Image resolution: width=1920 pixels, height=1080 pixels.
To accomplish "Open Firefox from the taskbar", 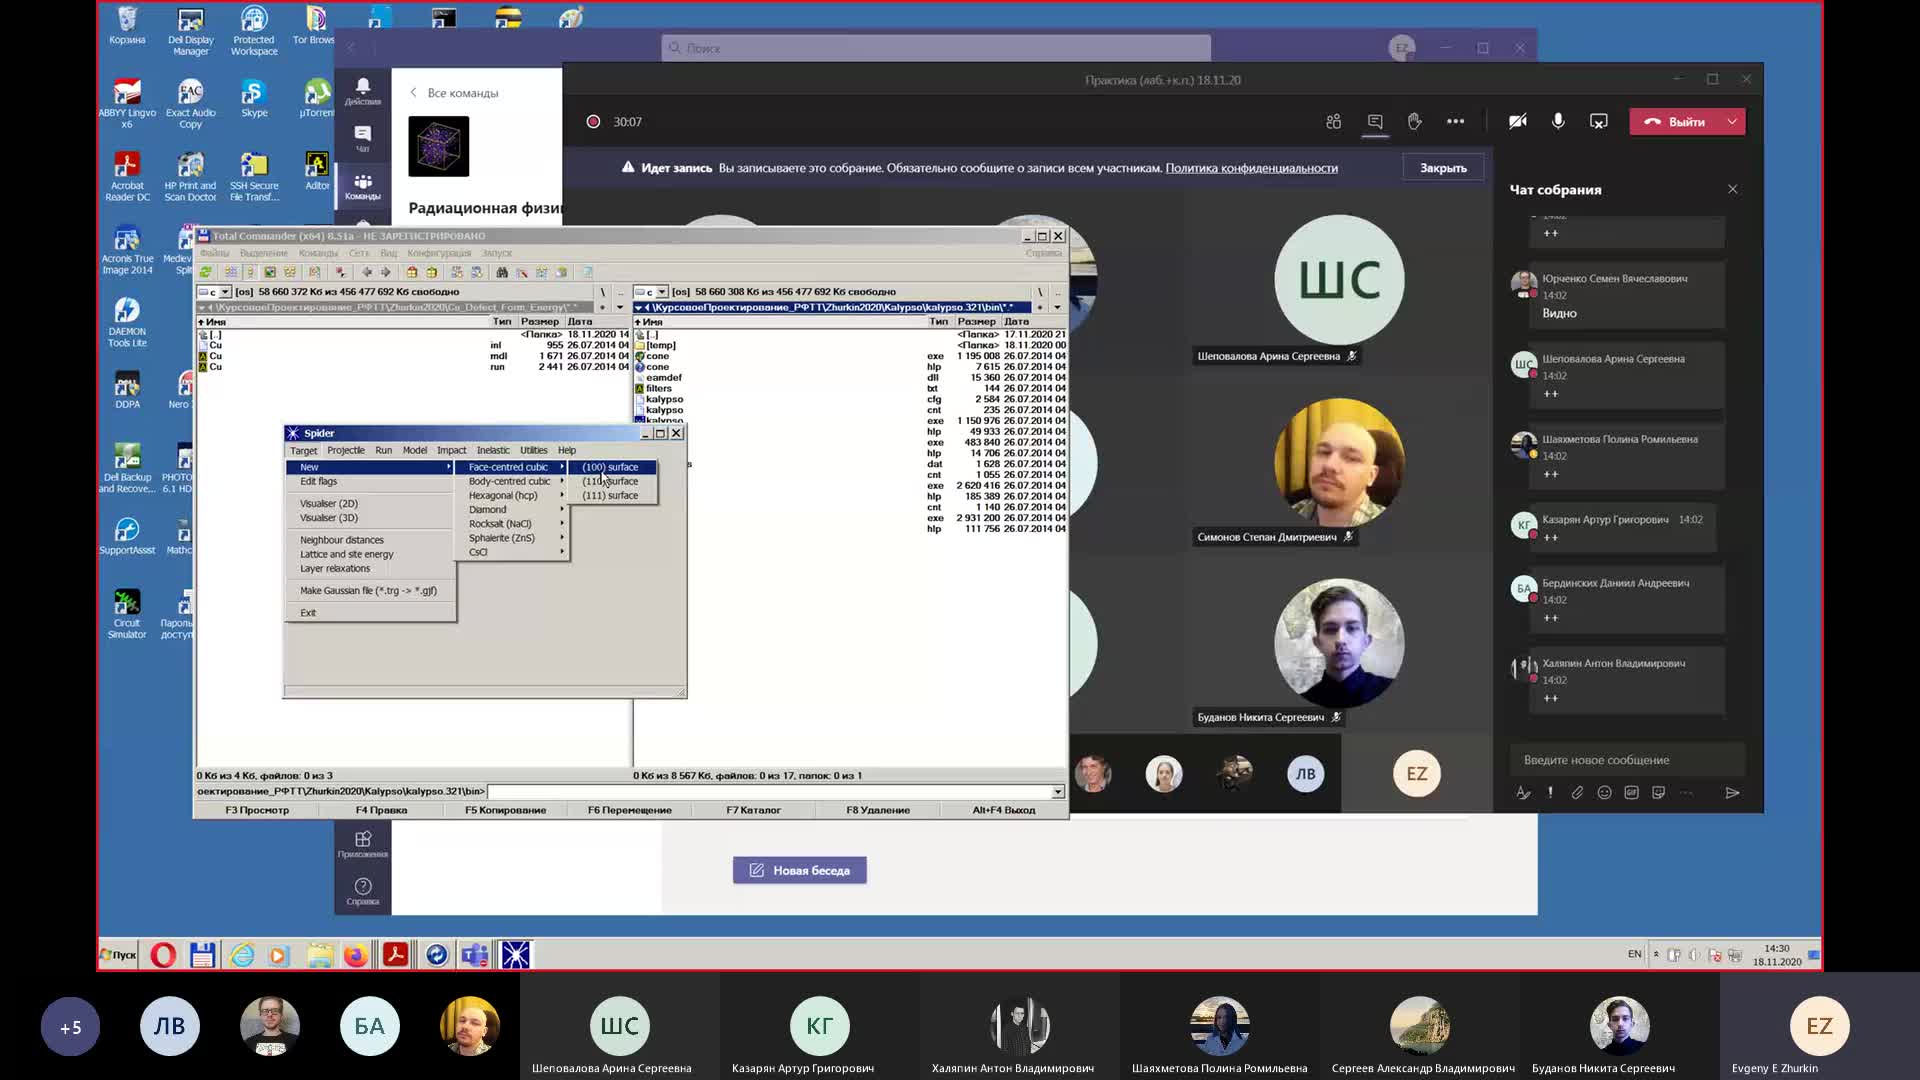I will tap(355, 955).
